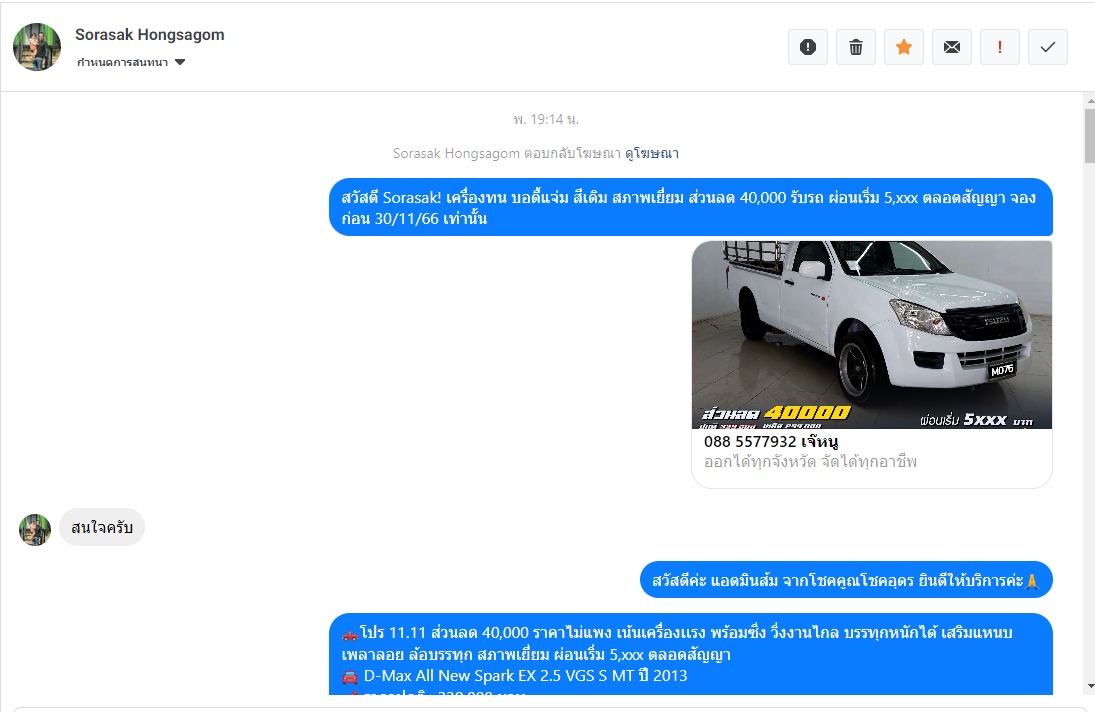Open Sorasak Hongsagom's profile picture in header

coord(37,47)
